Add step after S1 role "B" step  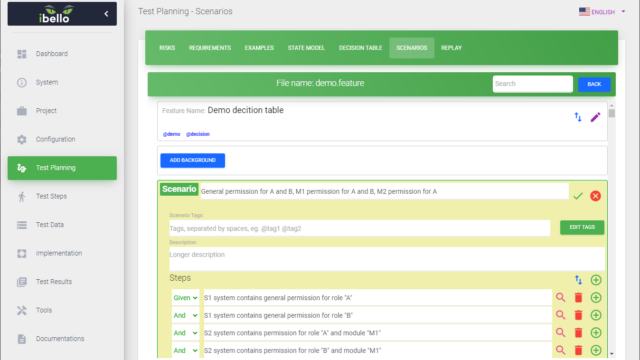click(x=596, y=315)
